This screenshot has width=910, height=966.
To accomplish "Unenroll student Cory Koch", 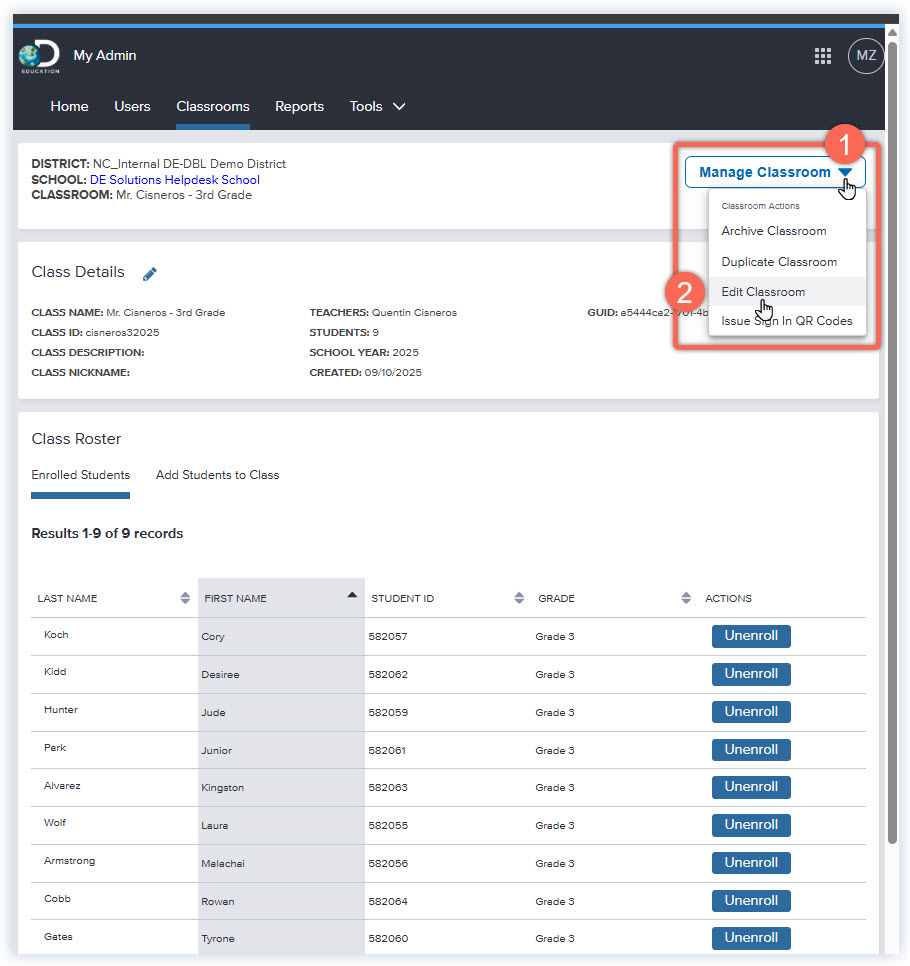I will point(750,636).
